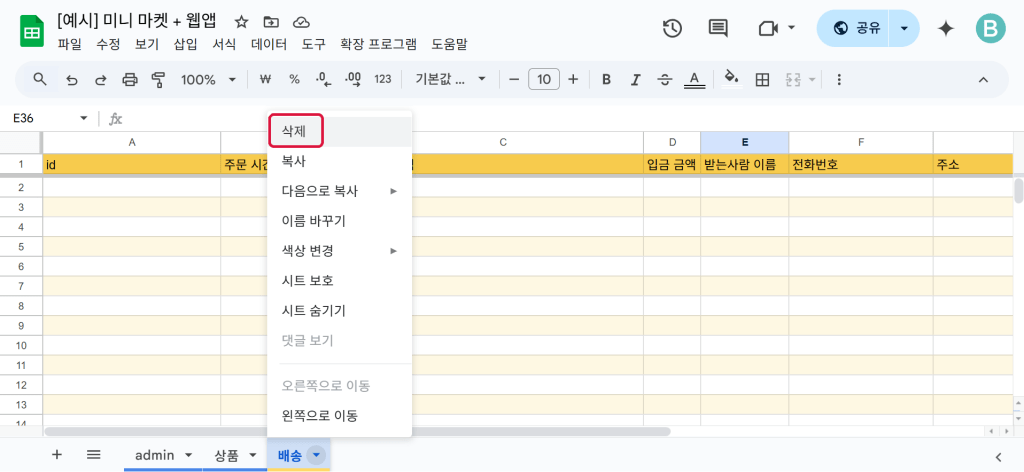Open the admin sheet tab dropdown arrow
This screenshot has width=1024, height=472.
pyautogui.click(x=187, y=455)
